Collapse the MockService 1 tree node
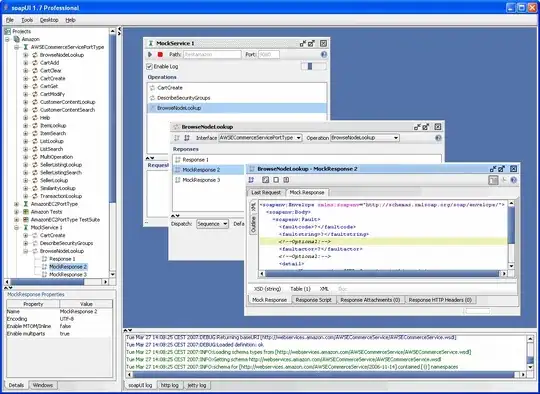 point(16,228)
